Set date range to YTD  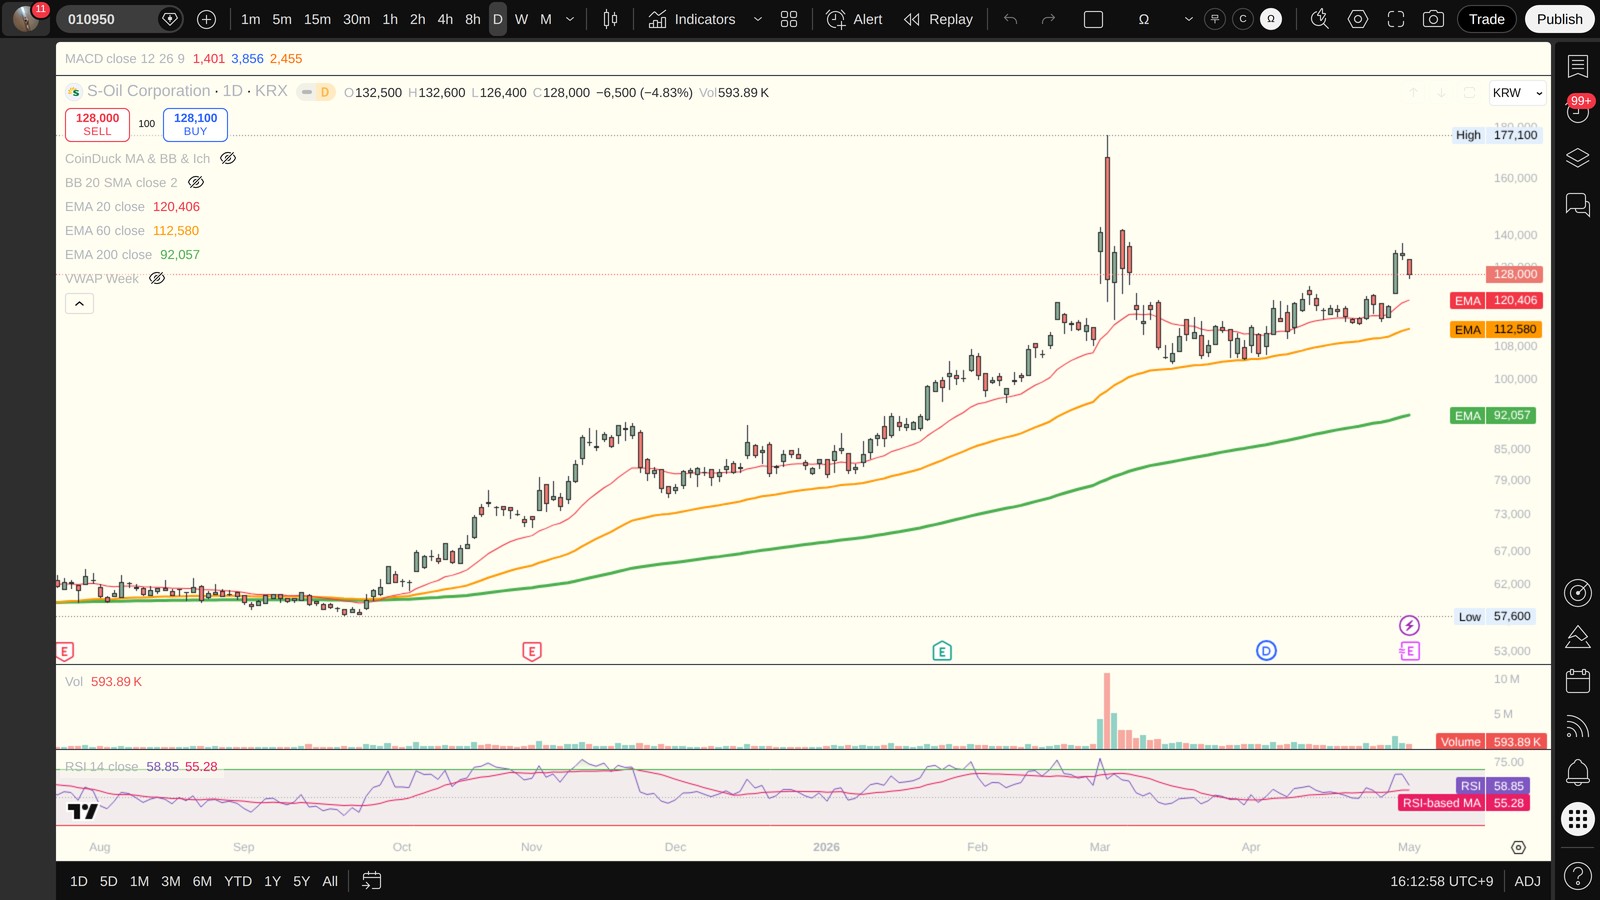point(238,881)
